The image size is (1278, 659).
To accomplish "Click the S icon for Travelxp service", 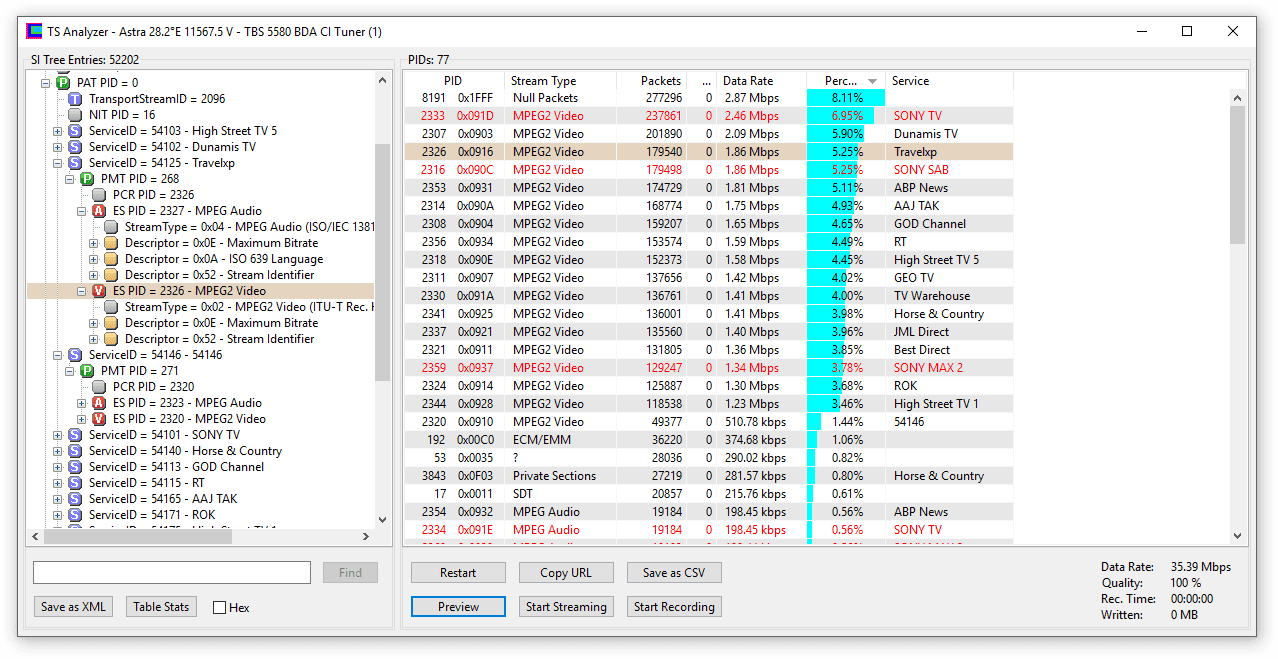I will (x=75, y=163).
